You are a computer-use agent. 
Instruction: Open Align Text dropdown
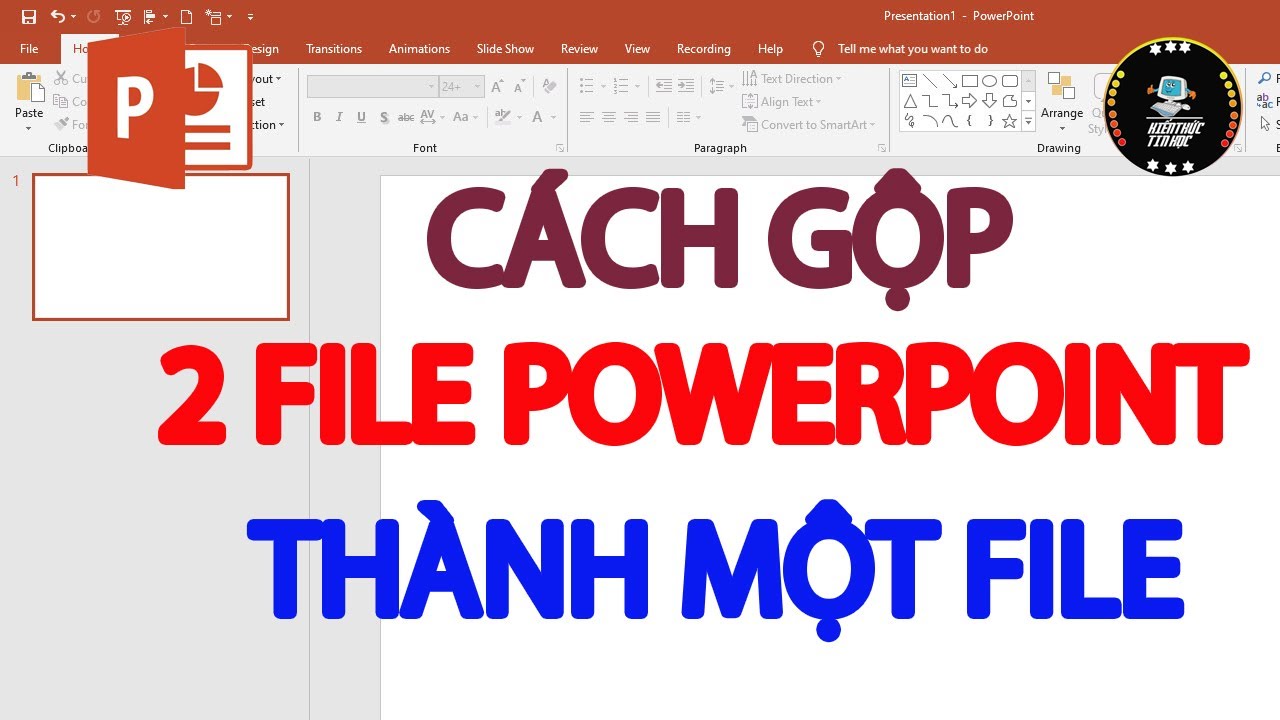pos(782,102)
